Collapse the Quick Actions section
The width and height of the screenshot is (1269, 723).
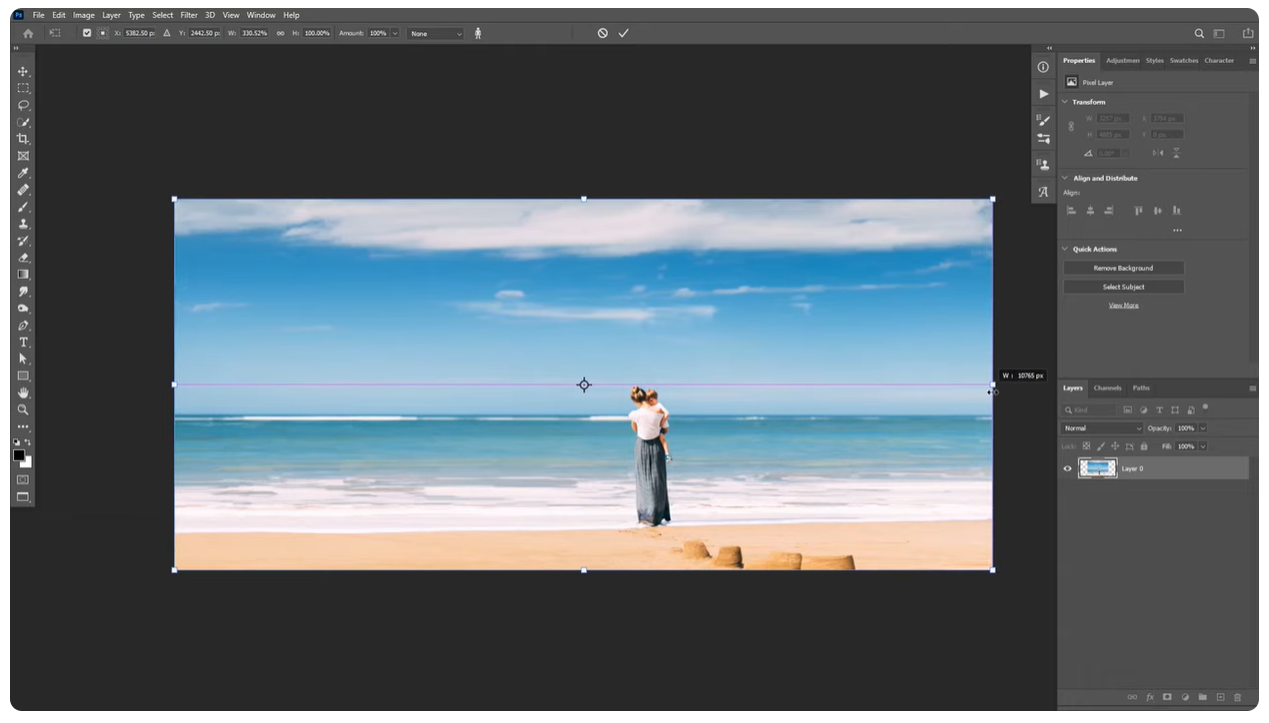point(1065,249)
